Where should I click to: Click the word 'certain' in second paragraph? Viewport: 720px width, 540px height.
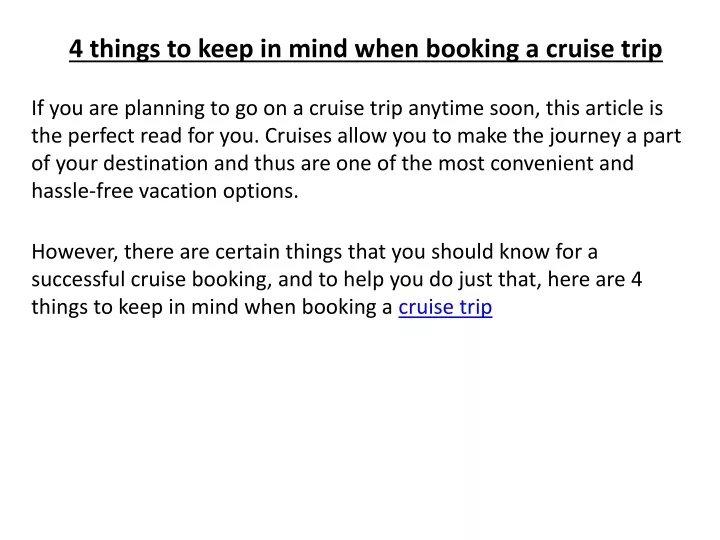247,252
